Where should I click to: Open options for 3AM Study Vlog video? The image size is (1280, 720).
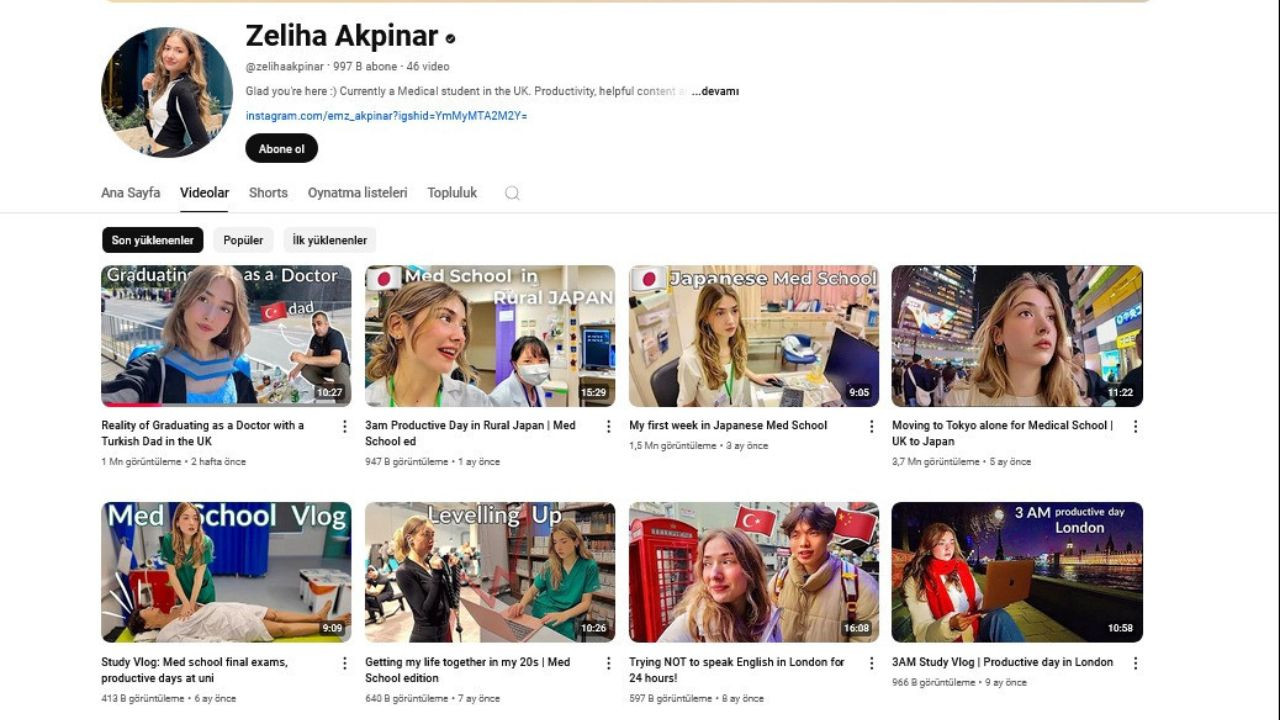(x=1136, y=662)
